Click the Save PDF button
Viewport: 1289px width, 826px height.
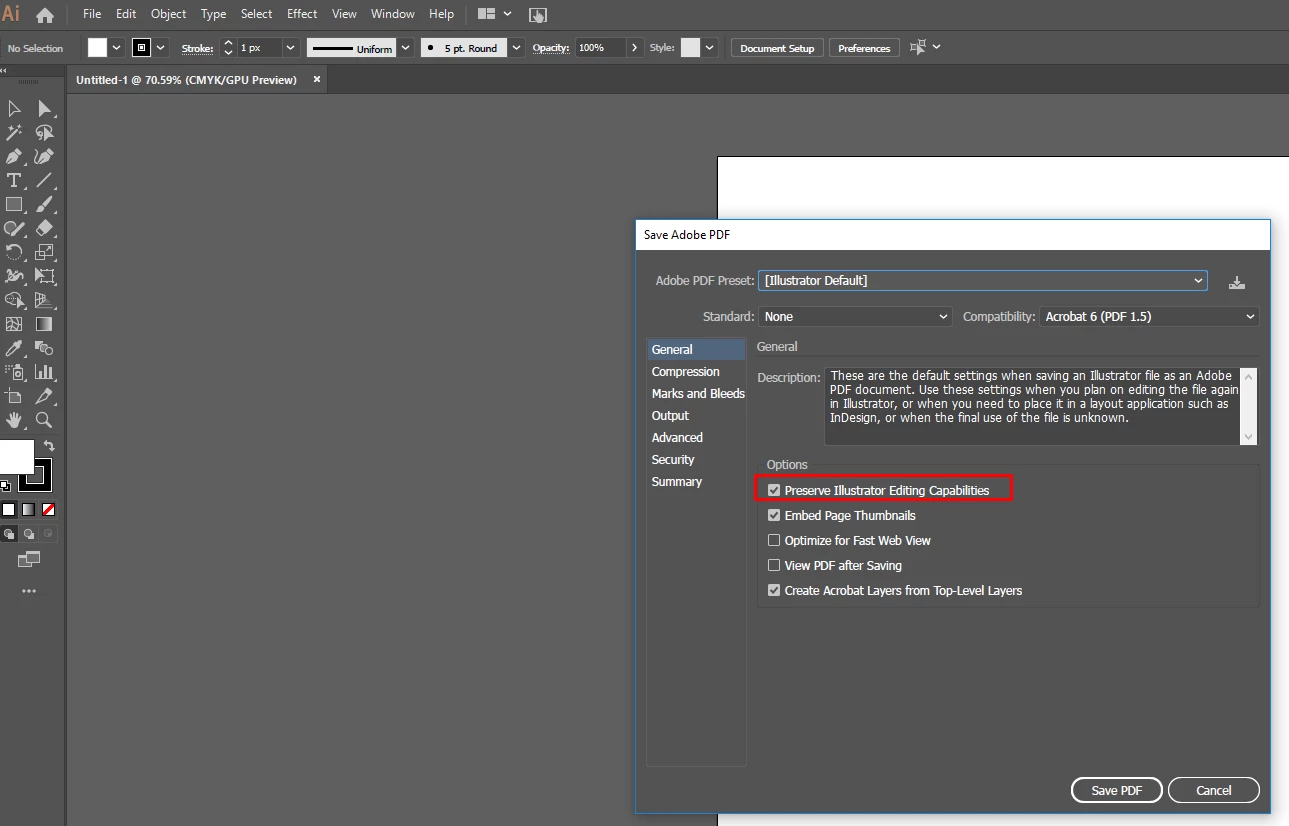[1117, 790]
